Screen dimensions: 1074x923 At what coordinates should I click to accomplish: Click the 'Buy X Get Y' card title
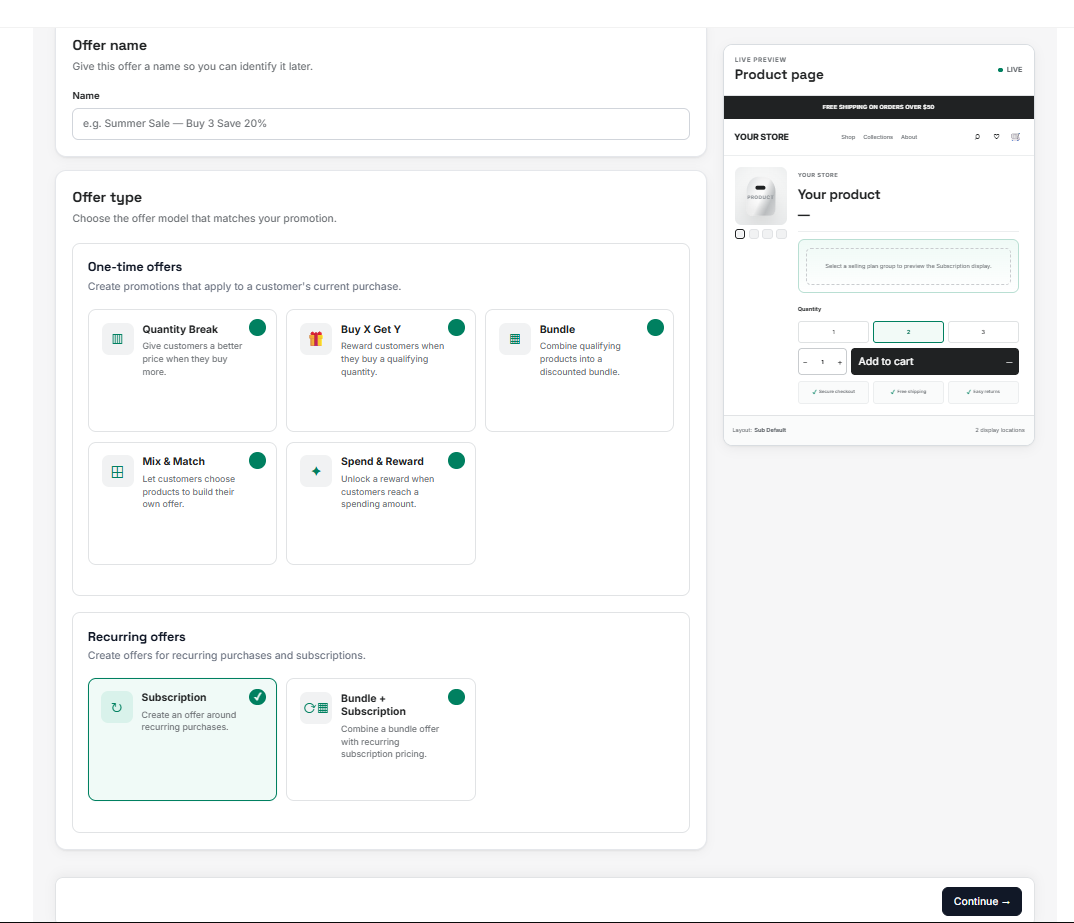tap(371, 329)
